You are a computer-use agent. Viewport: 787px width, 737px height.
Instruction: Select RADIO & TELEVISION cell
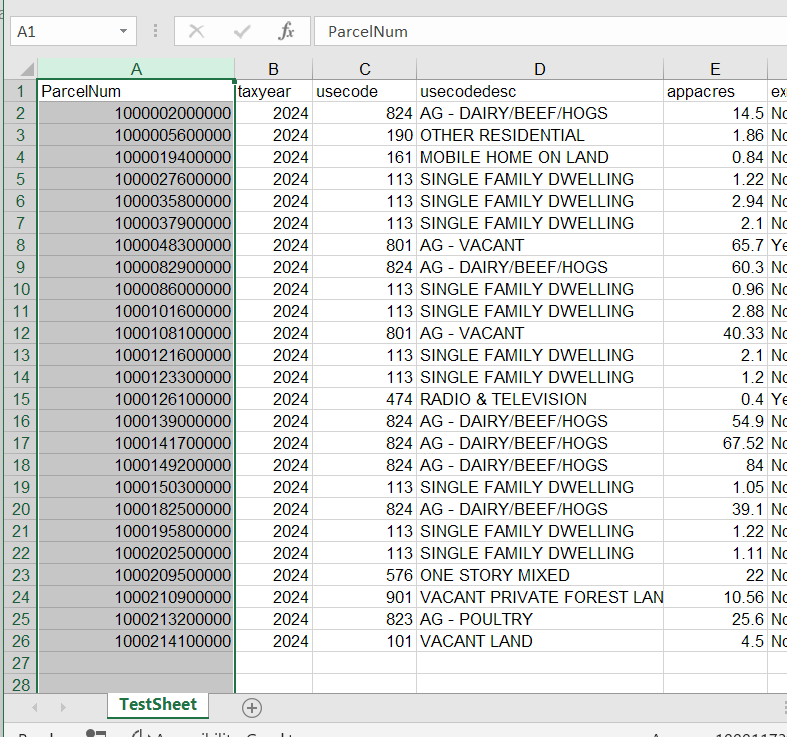pyautogui.click(x=540, y=400)
